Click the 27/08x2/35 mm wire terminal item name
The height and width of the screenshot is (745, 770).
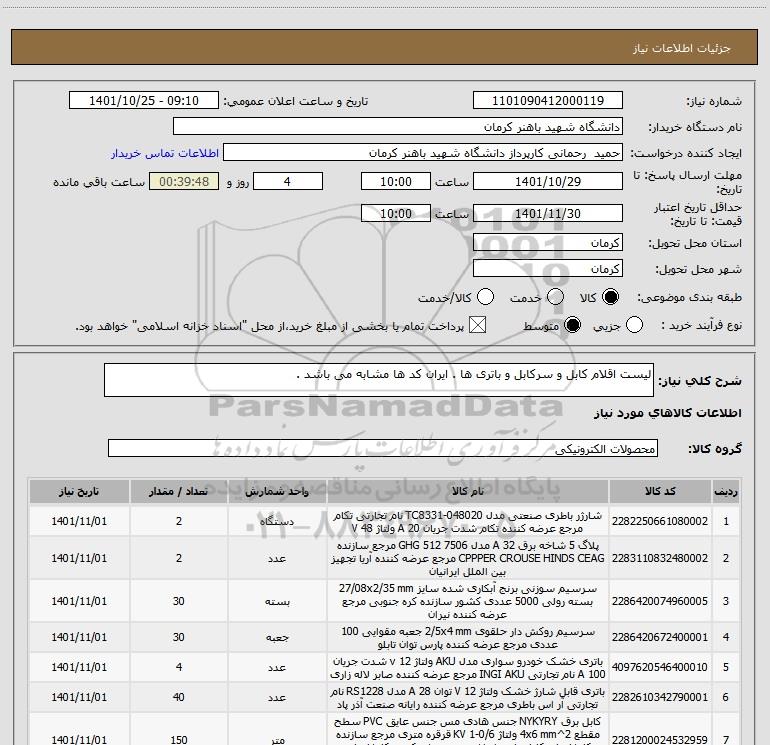coord(468,601)
